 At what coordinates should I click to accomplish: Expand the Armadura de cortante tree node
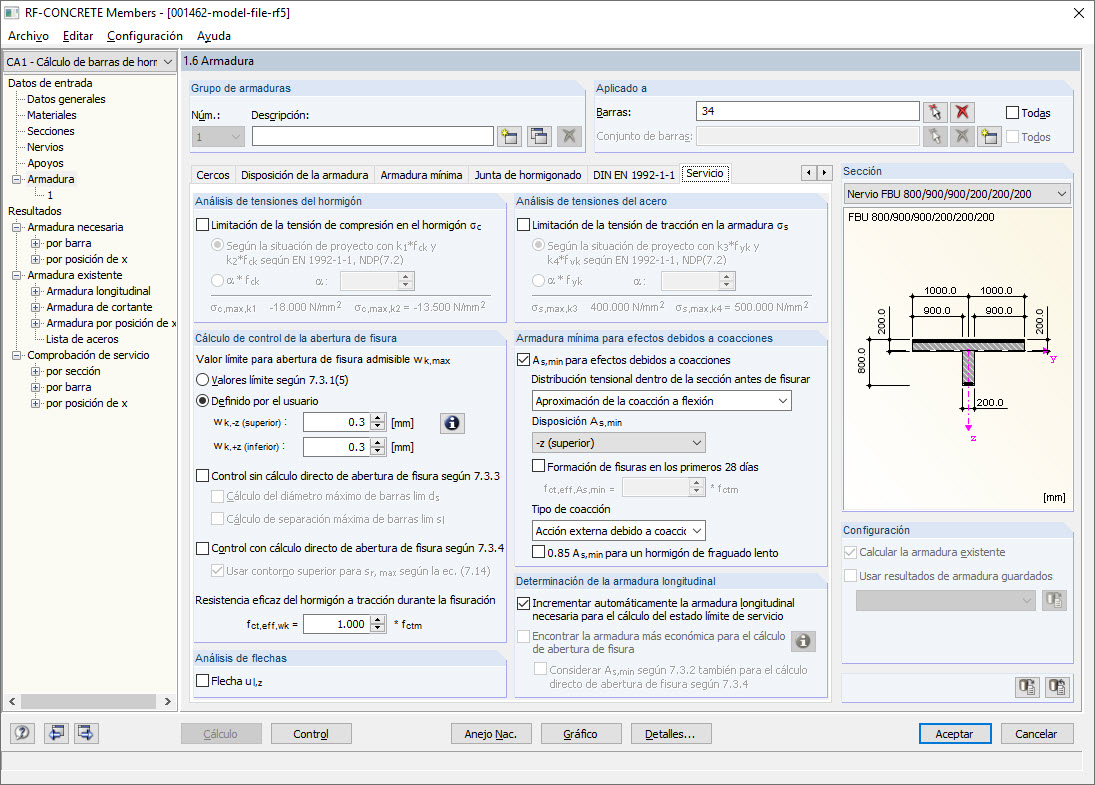tap(35, 307)
